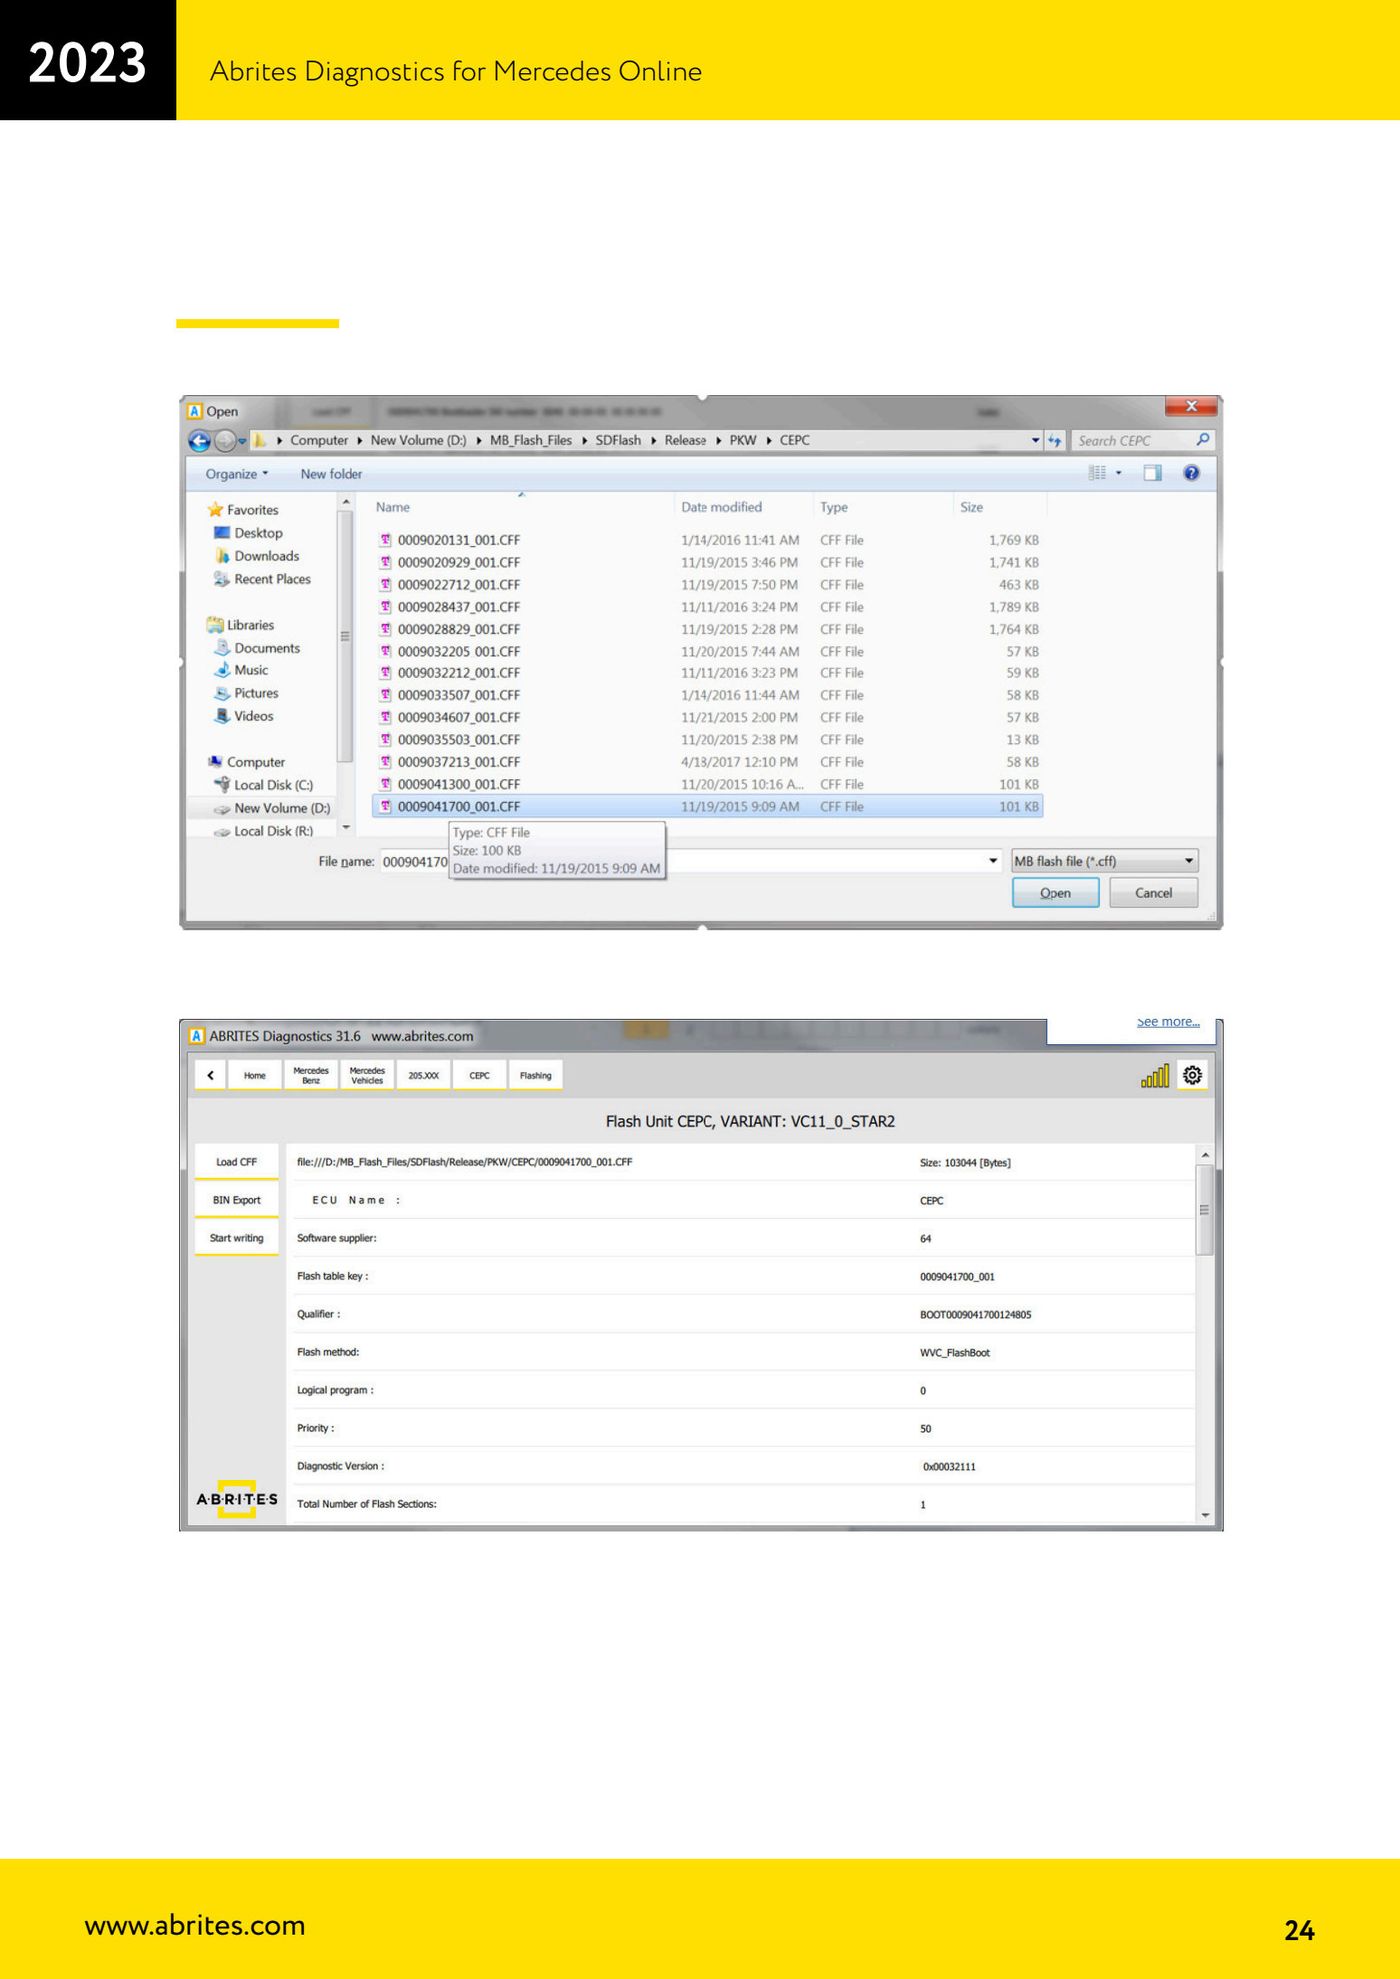Click the file icon of 0009022712_001.CFF
The height and width of the screenshot is (1979, 1400).
pyautogui.click(x=385, y=584)
